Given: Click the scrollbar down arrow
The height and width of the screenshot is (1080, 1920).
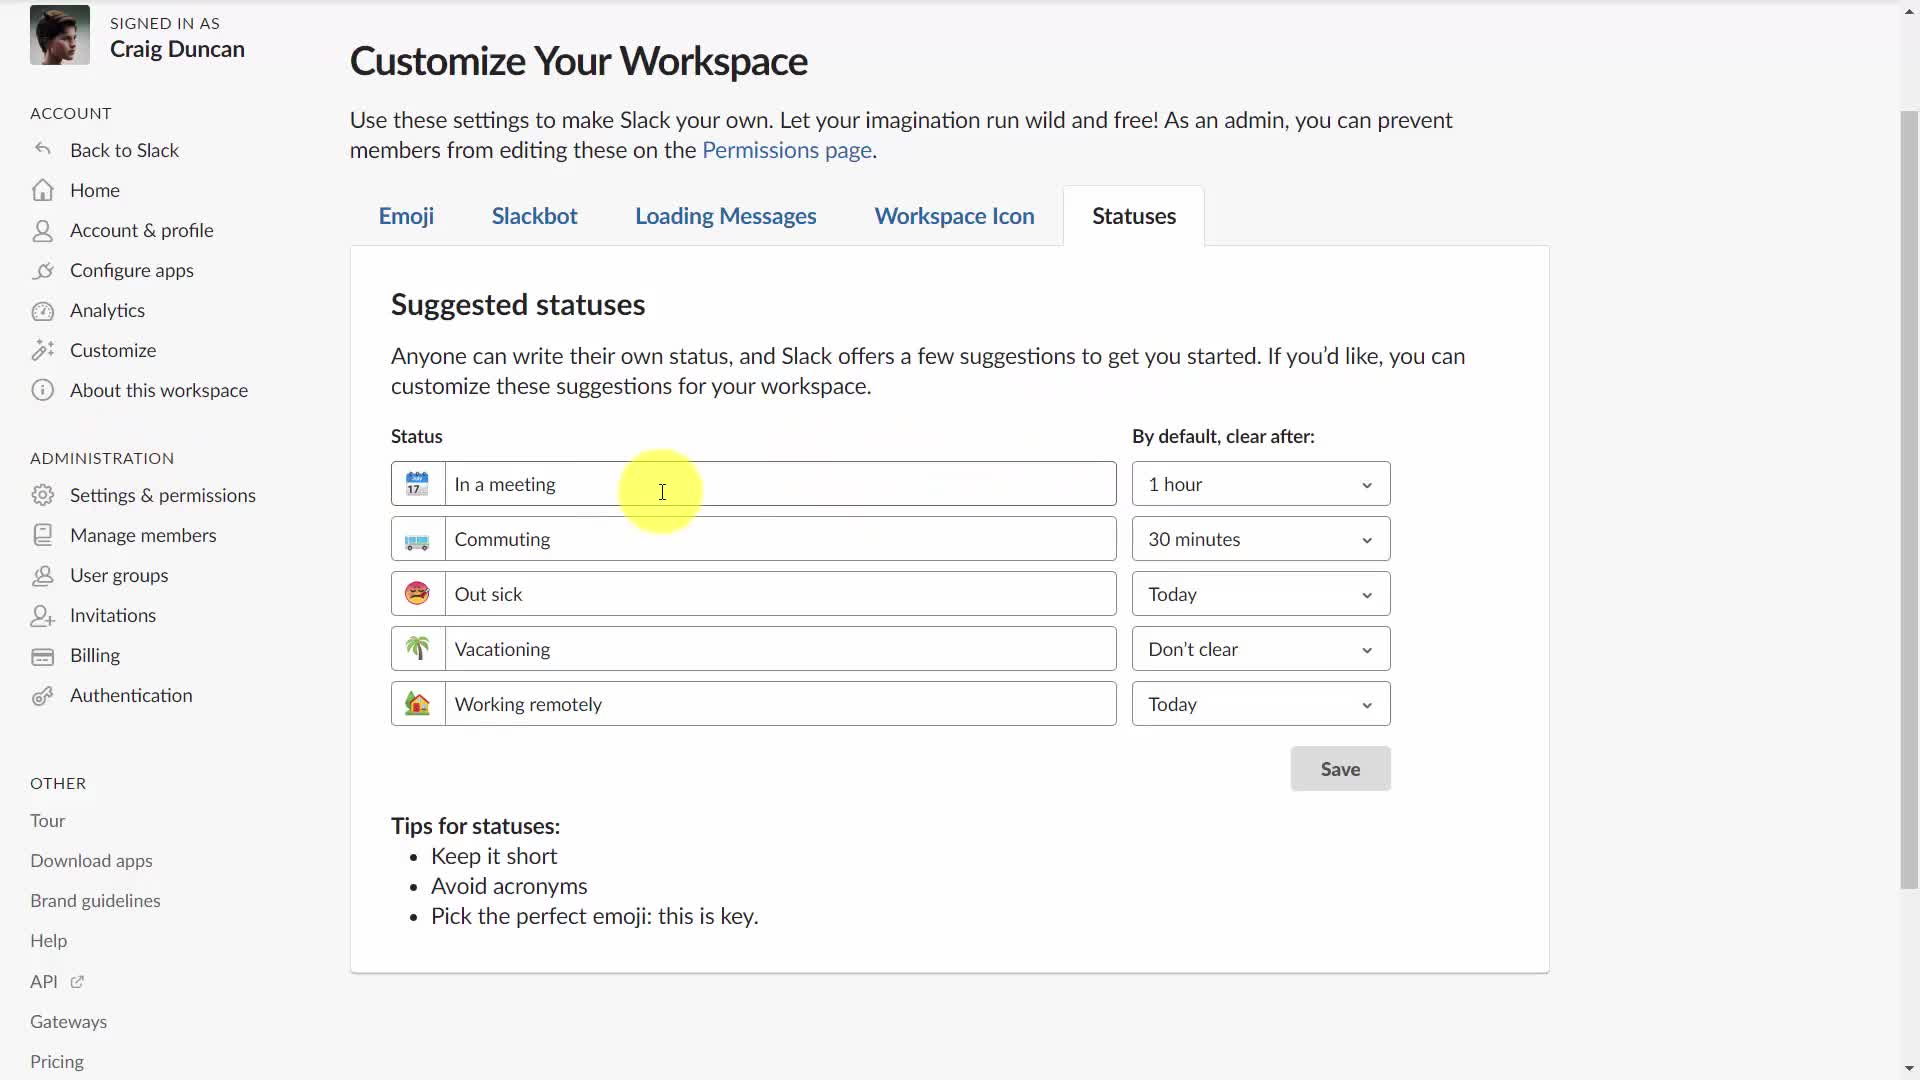Looking at the screenshot, I should pyautogui.click(x=1909, y=1069).
